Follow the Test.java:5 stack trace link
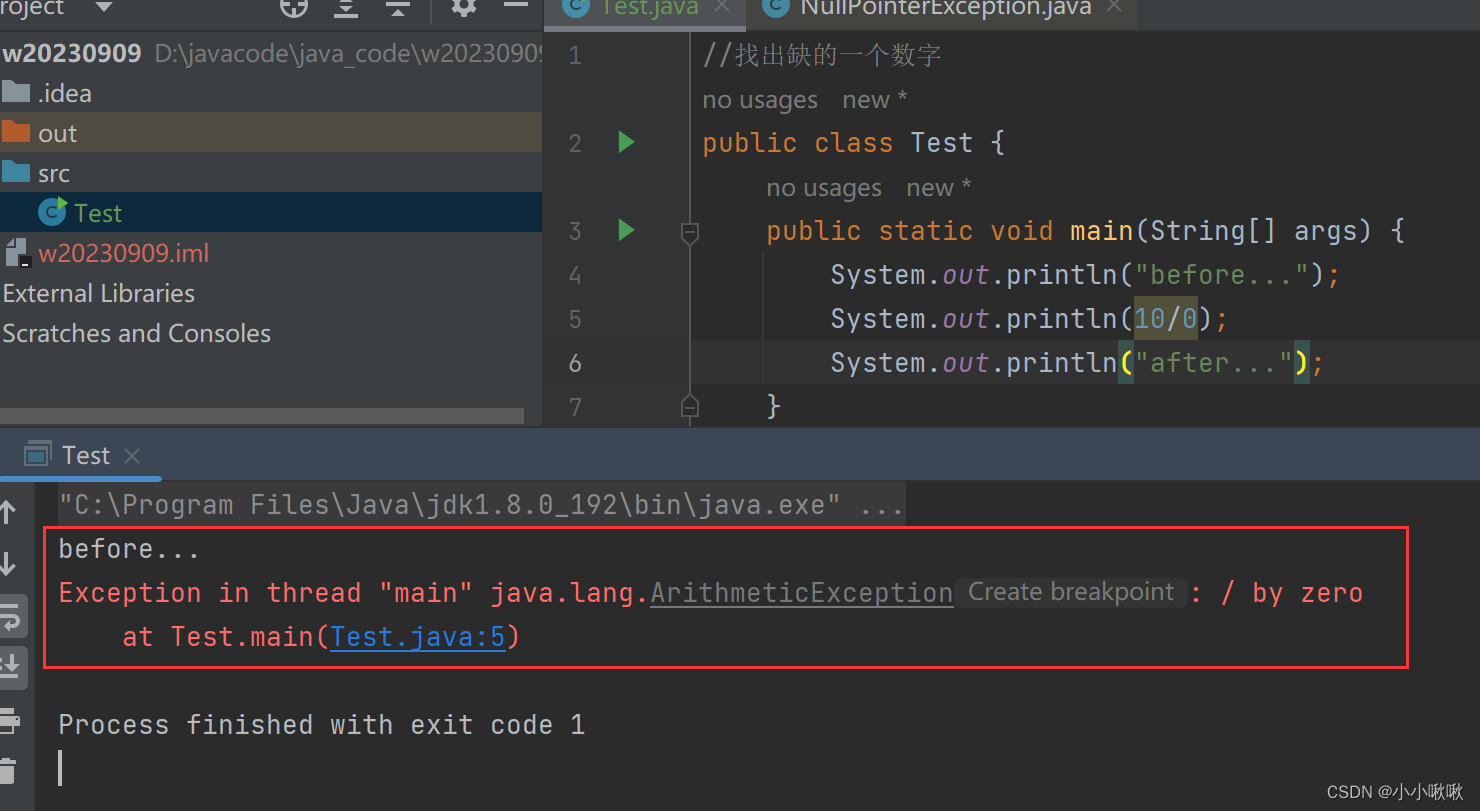The image size is (1480, 811). click(417, 637)
